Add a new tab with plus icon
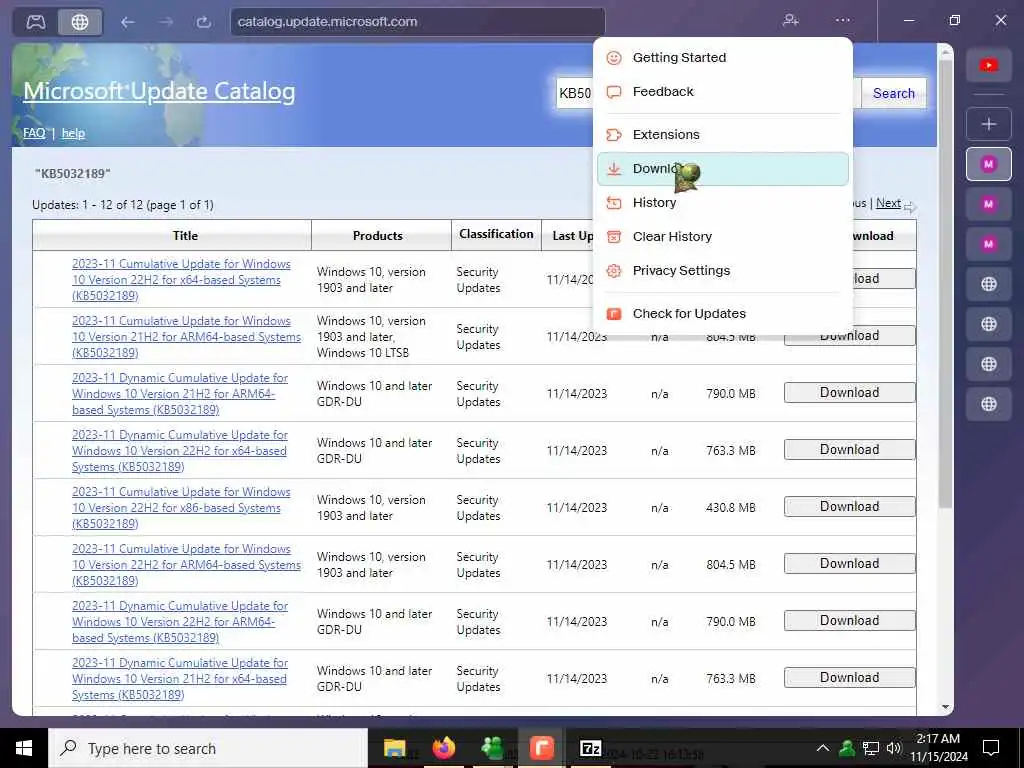Screen dimensions: 1024x768 [x=989, y=124]
